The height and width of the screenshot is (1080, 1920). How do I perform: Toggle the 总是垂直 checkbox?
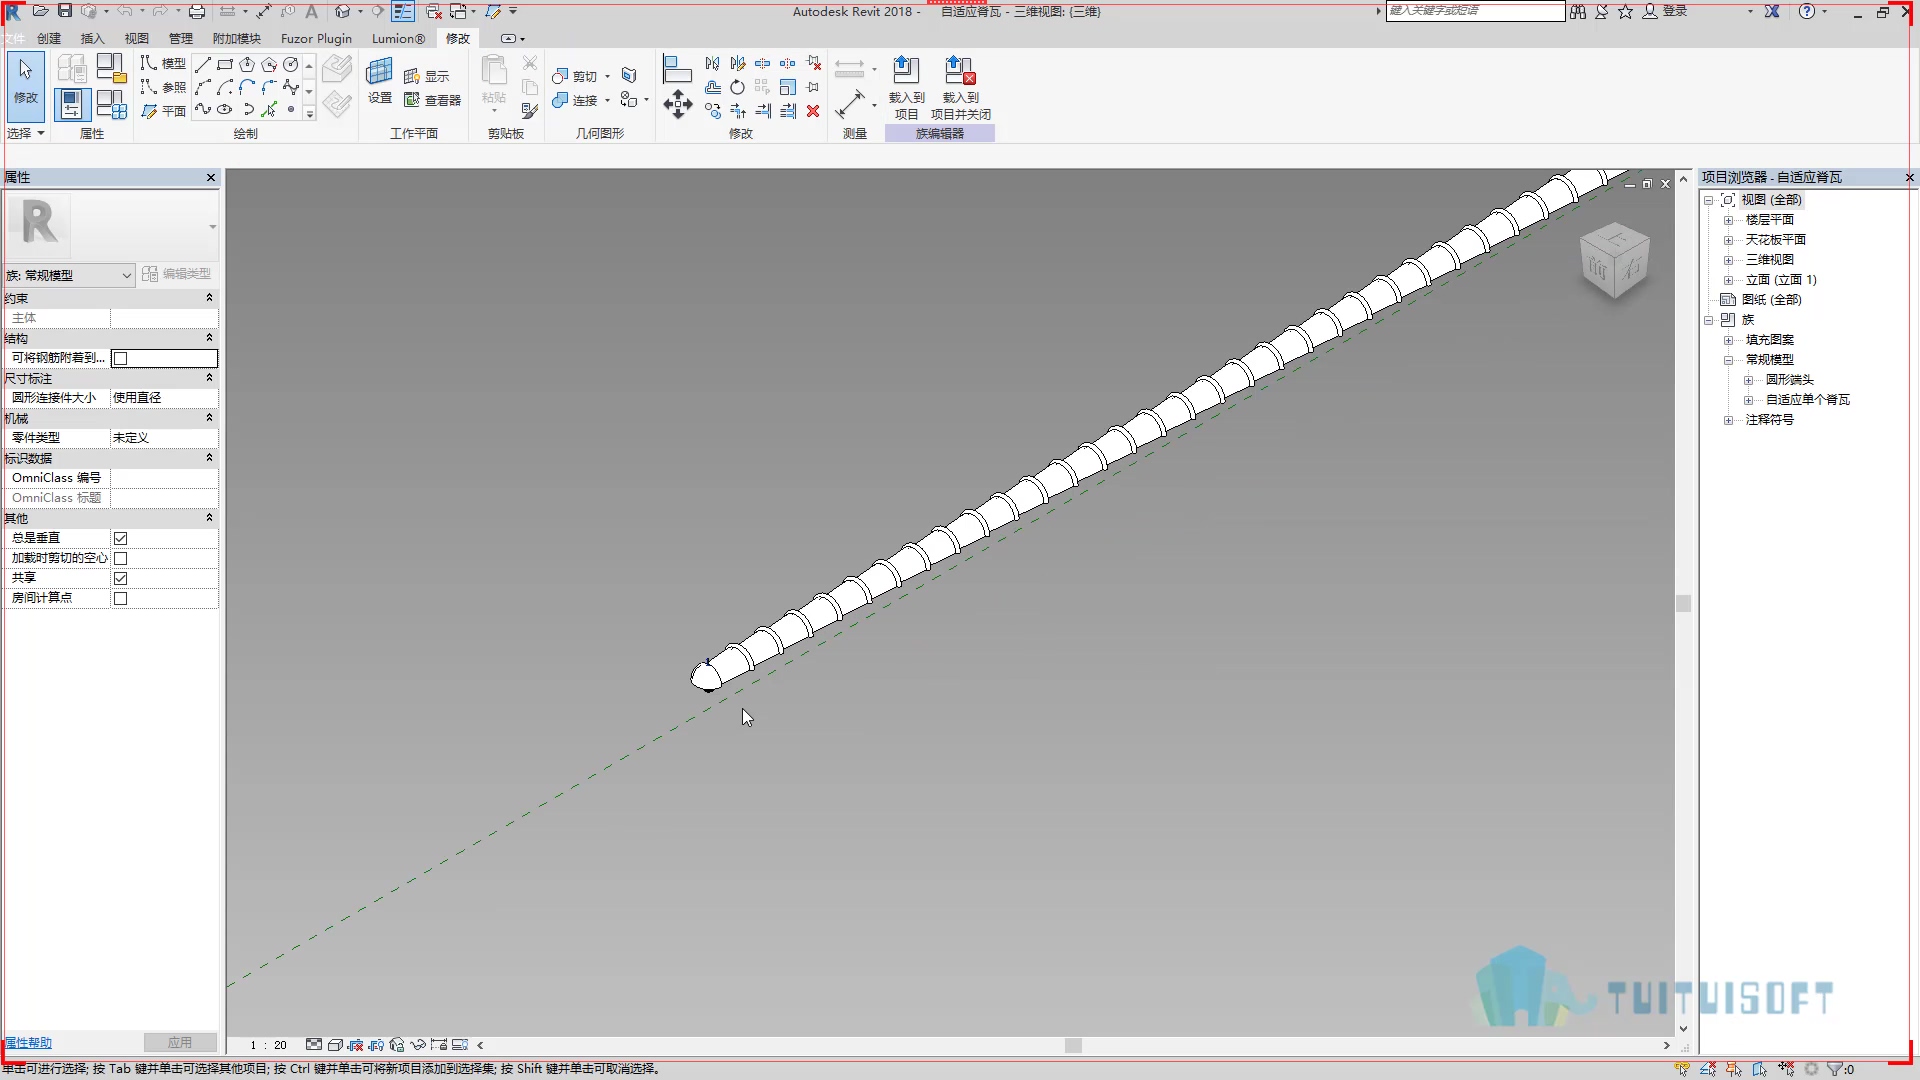[120, 538]
